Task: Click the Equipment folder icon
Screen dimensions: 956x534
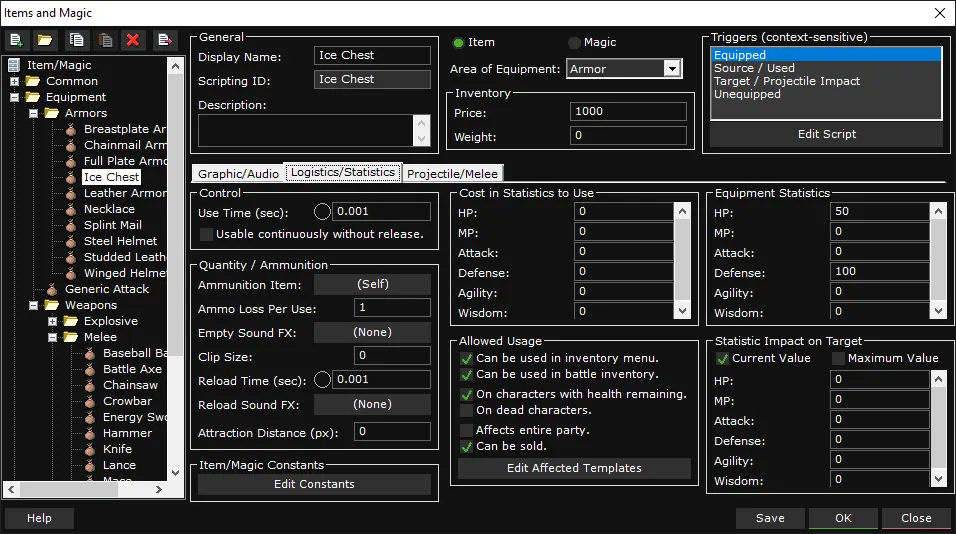Action: [33, 97]
